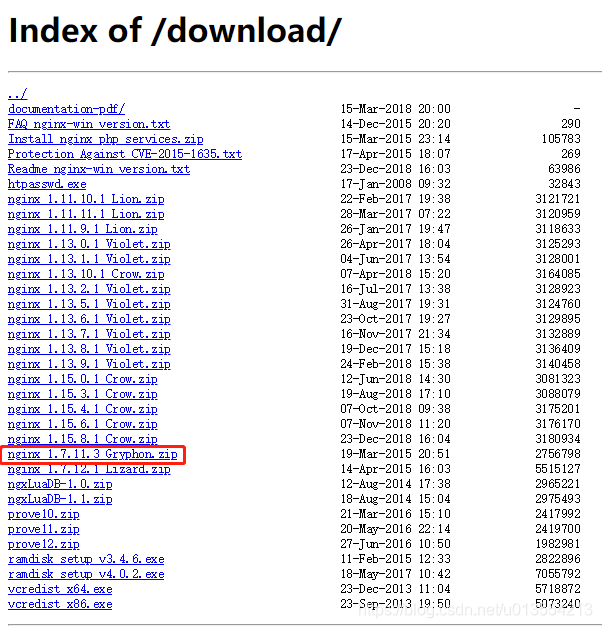Click file size 2756798

pyautogui.click(x=558, y=454)
